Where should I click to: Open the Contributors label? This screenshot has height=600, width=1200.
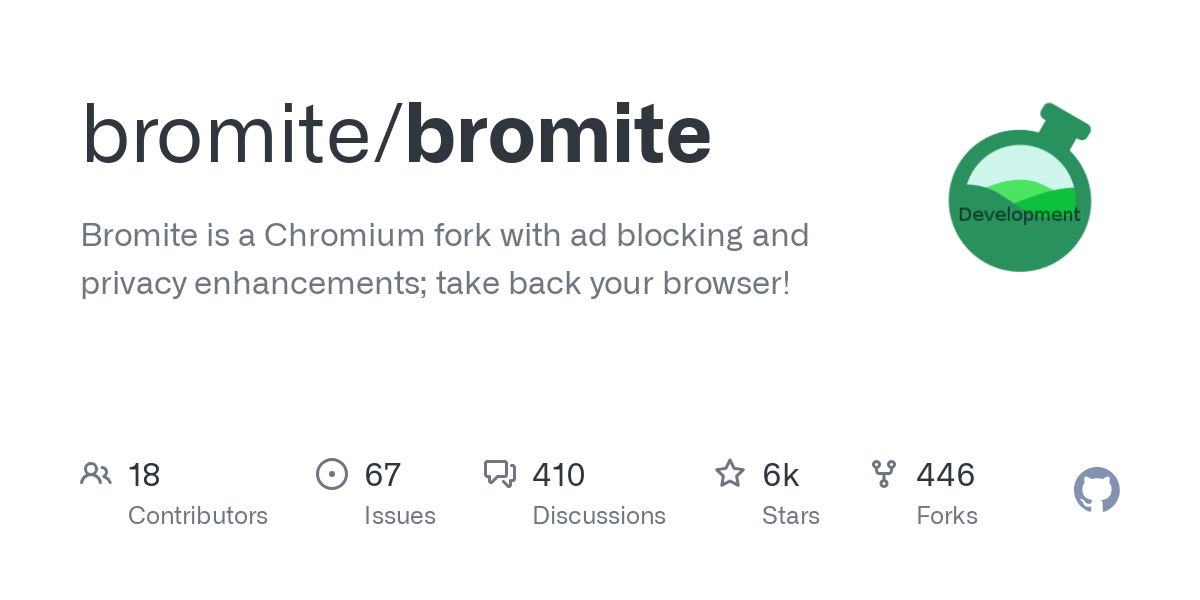pos(198,516)
